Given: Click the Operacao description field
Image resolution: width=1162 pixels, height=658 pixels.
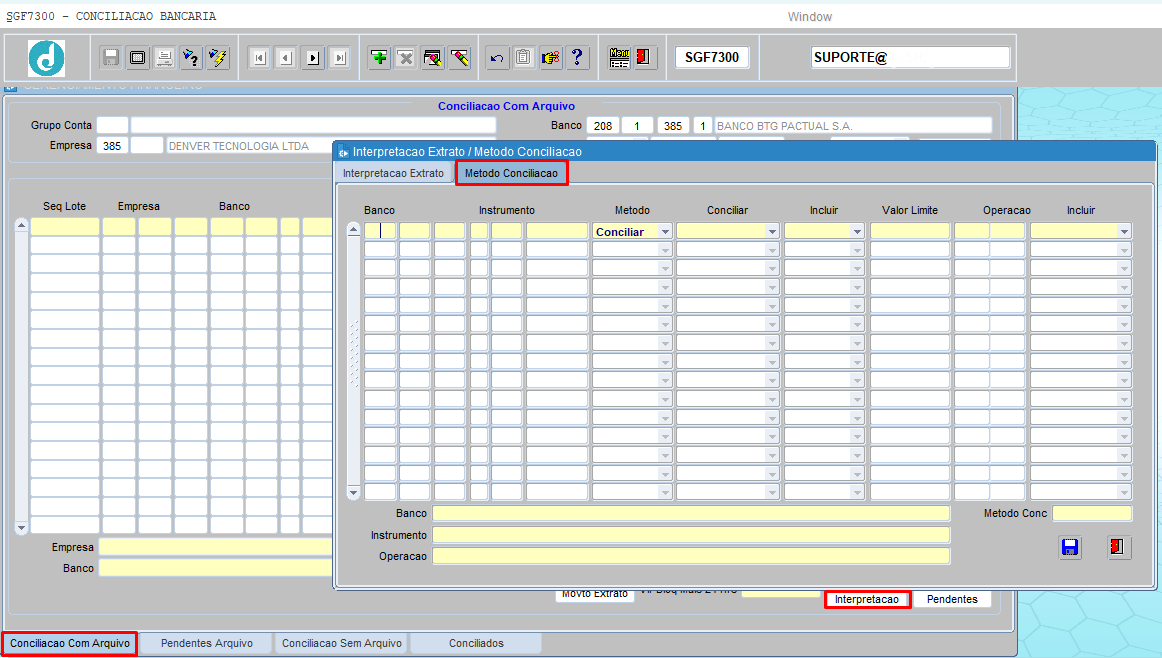Looking at the screenshot, I should [691, 556].
